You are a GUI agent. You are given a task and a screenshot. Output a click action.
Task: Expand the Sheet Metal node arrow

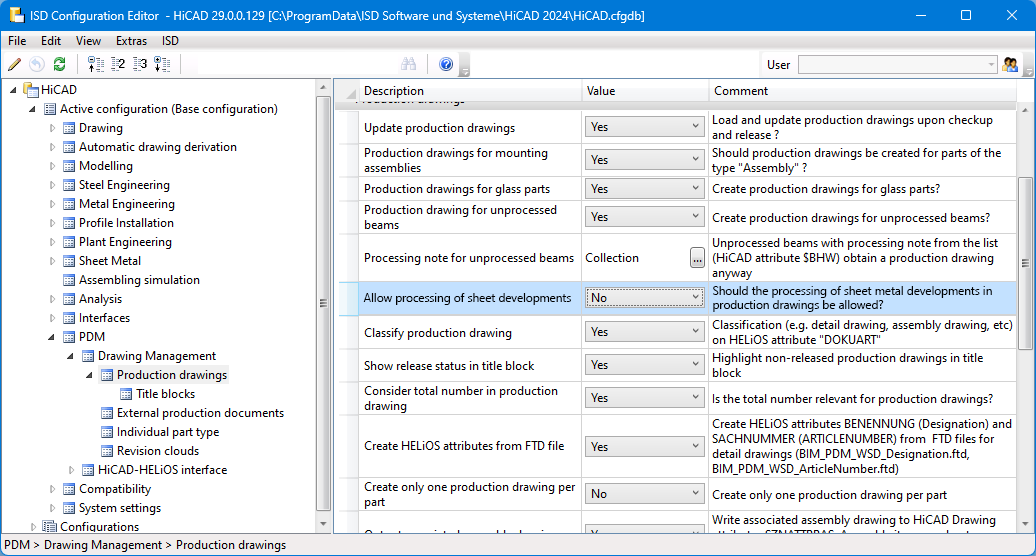coord(52,261)
